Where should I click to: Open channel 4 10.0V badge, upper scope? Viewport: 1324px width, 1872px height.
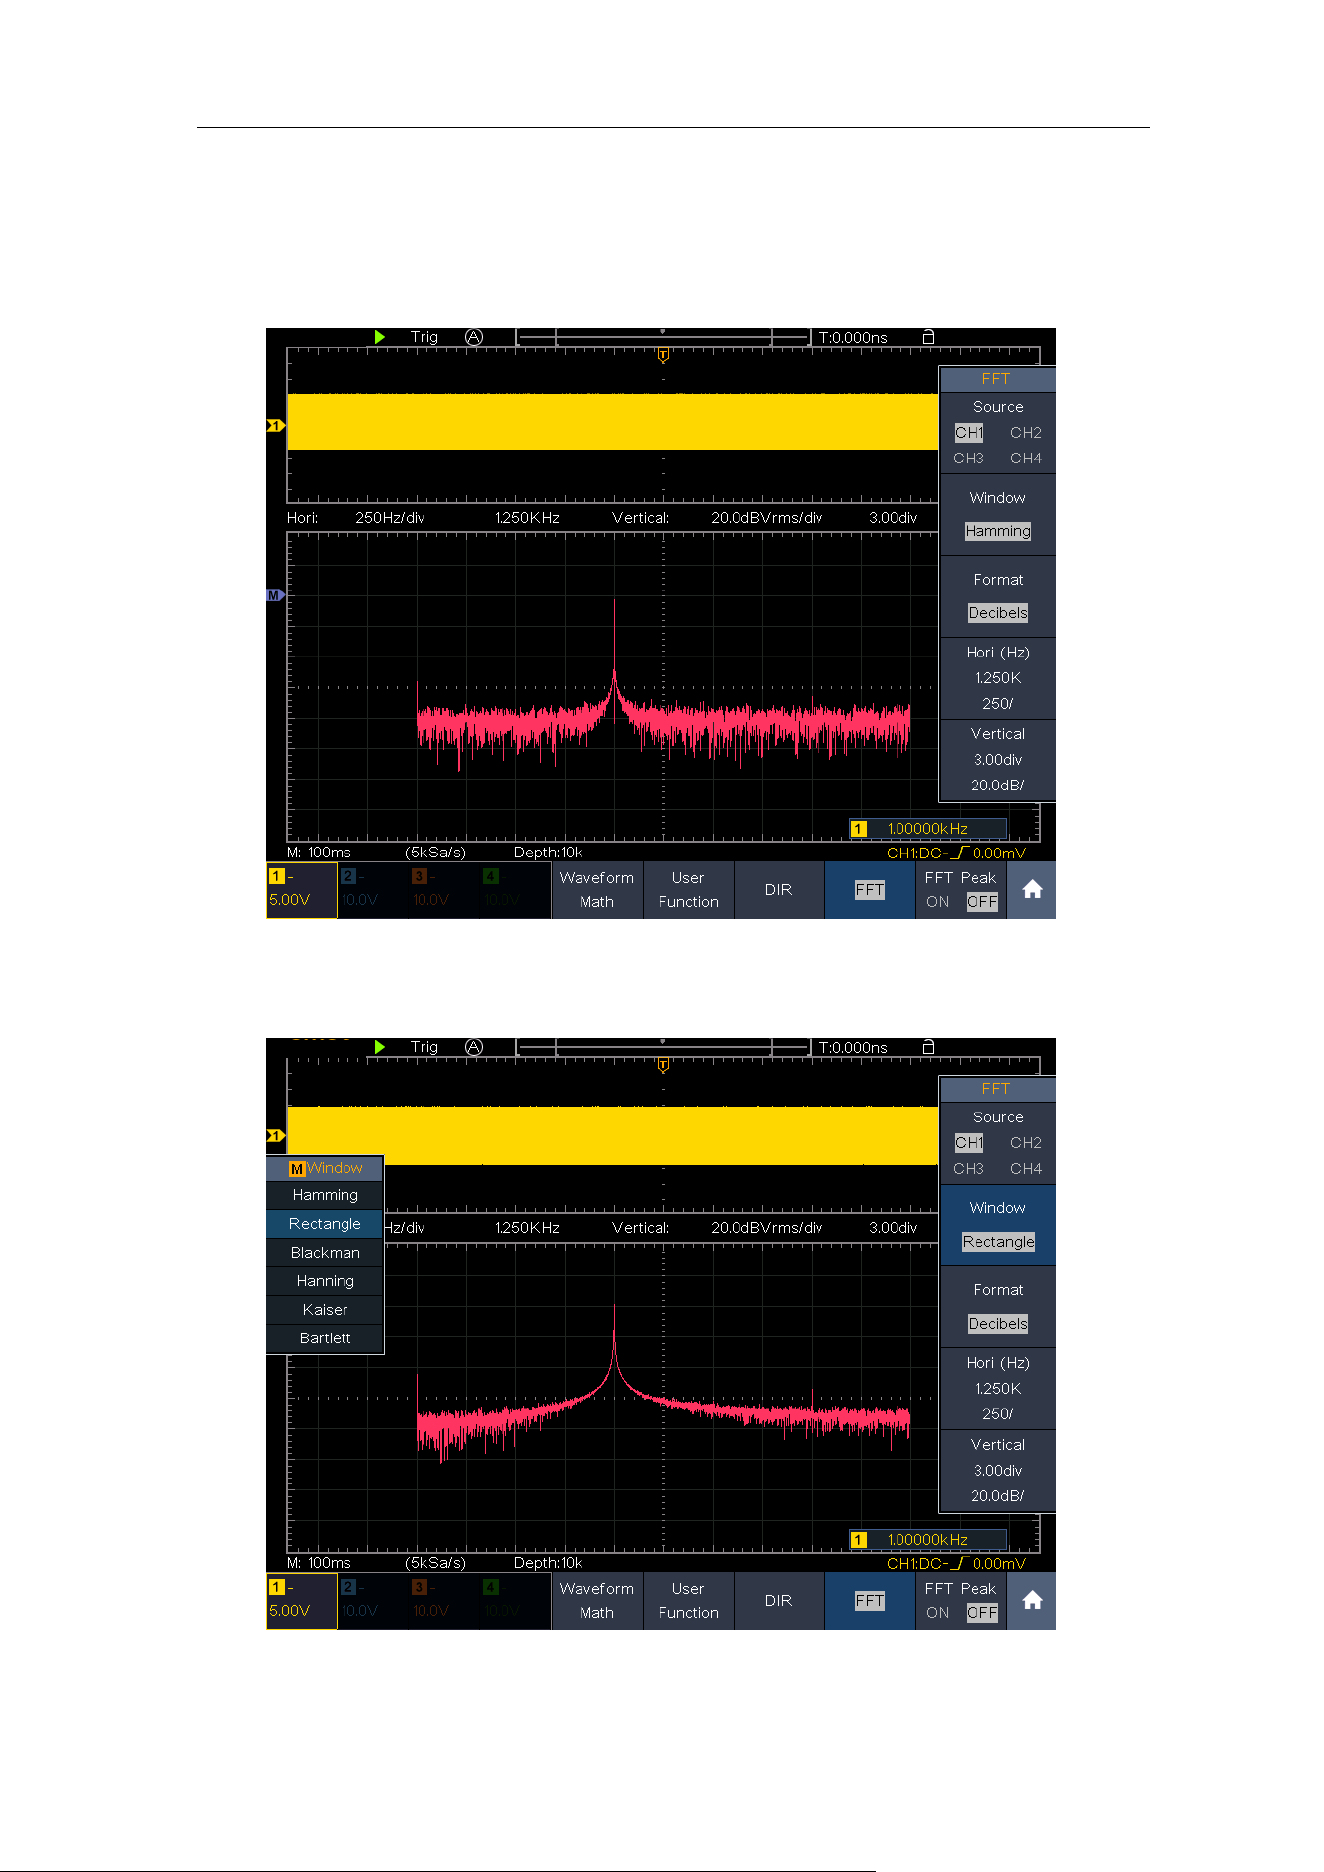(x=514, y=889)
